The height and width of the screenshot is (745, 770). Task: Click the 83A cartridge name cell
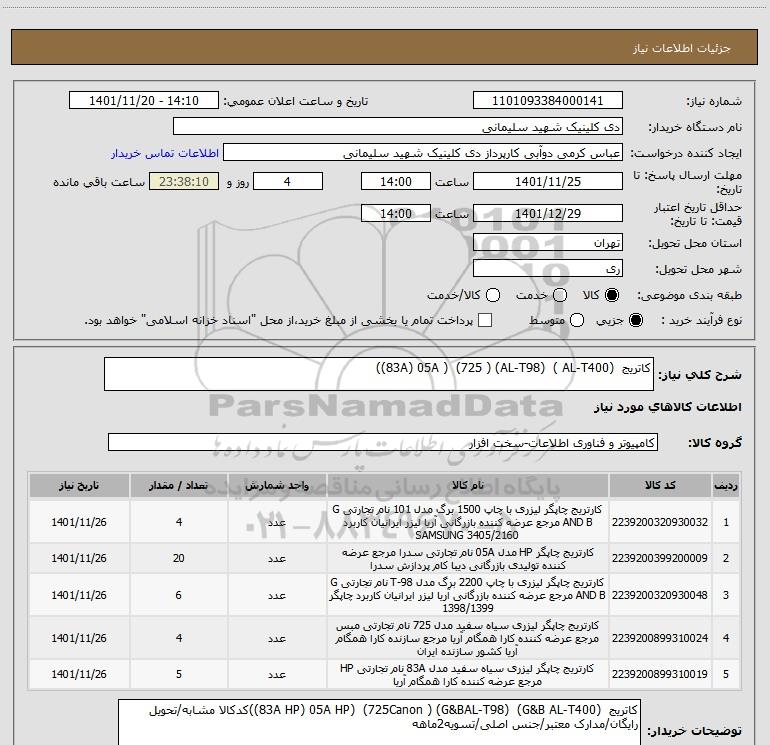pos(468,674)
